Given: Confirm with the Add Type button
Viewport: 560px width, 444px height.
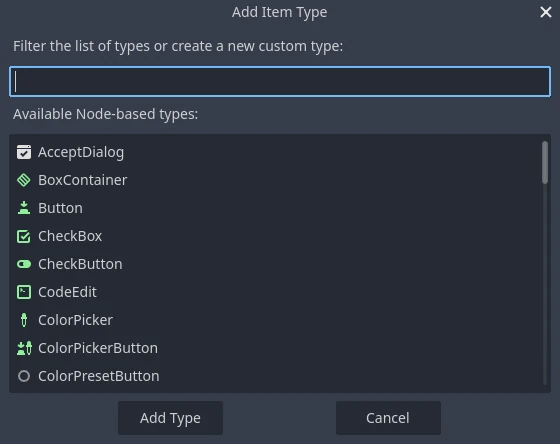Looking at the screenshot, I should point(170,418).
